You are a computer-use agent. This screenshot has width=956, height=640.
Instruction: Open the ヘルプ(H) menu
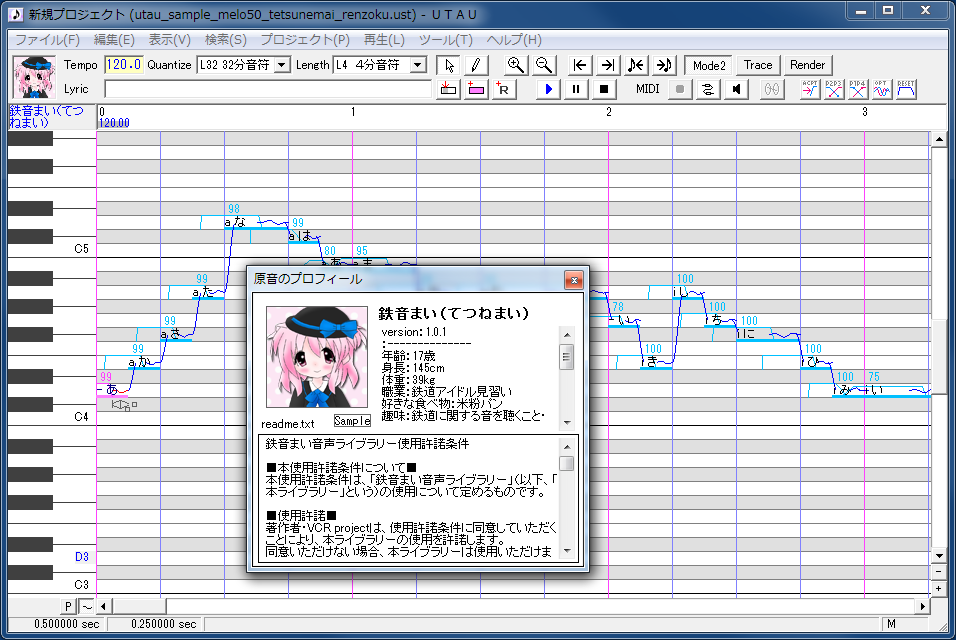pyautogui.click(x=514, y=40)
